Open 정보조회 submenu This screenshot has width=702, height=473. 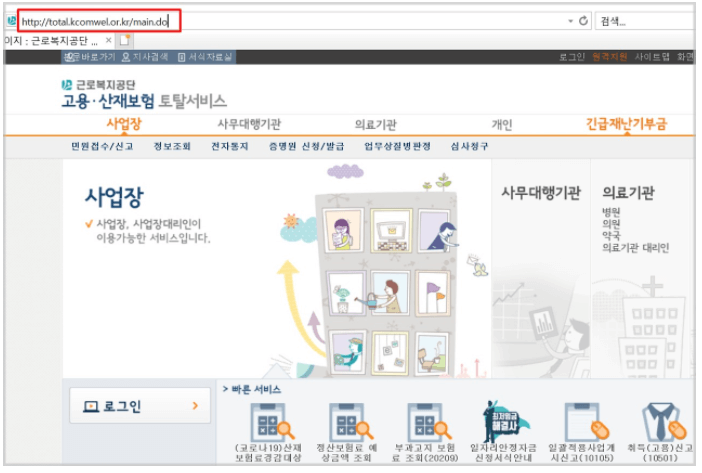[172, 146]
